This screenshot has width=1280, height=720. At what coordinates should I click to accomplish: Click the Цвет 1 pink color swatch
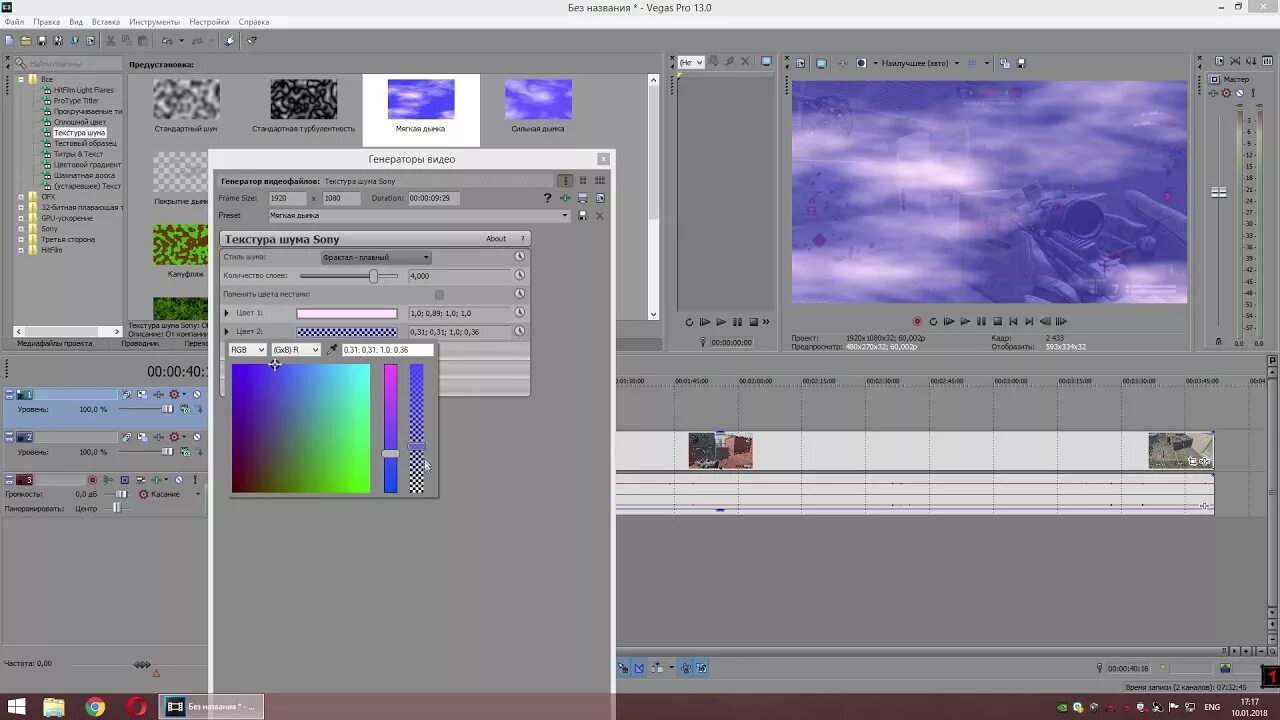(347, 313)
